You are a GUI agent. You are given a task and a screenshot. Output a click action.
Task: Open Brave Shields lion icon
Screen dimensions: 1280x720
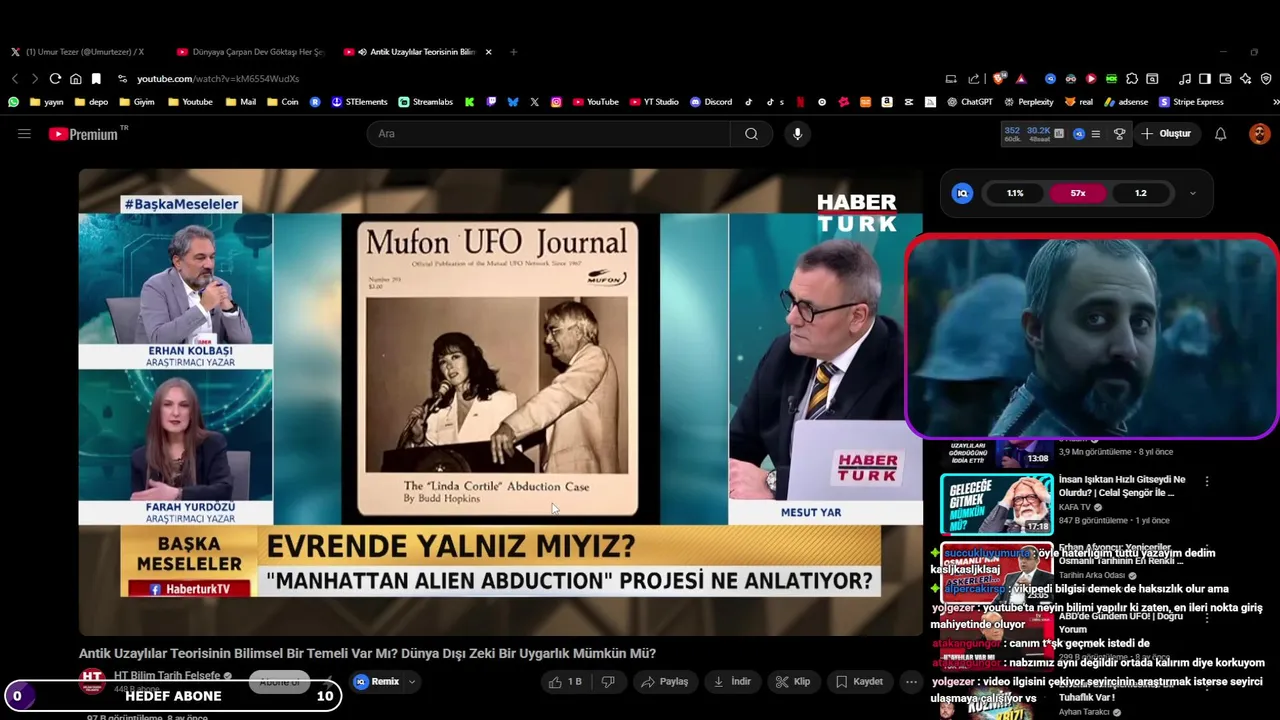point(998,78)
